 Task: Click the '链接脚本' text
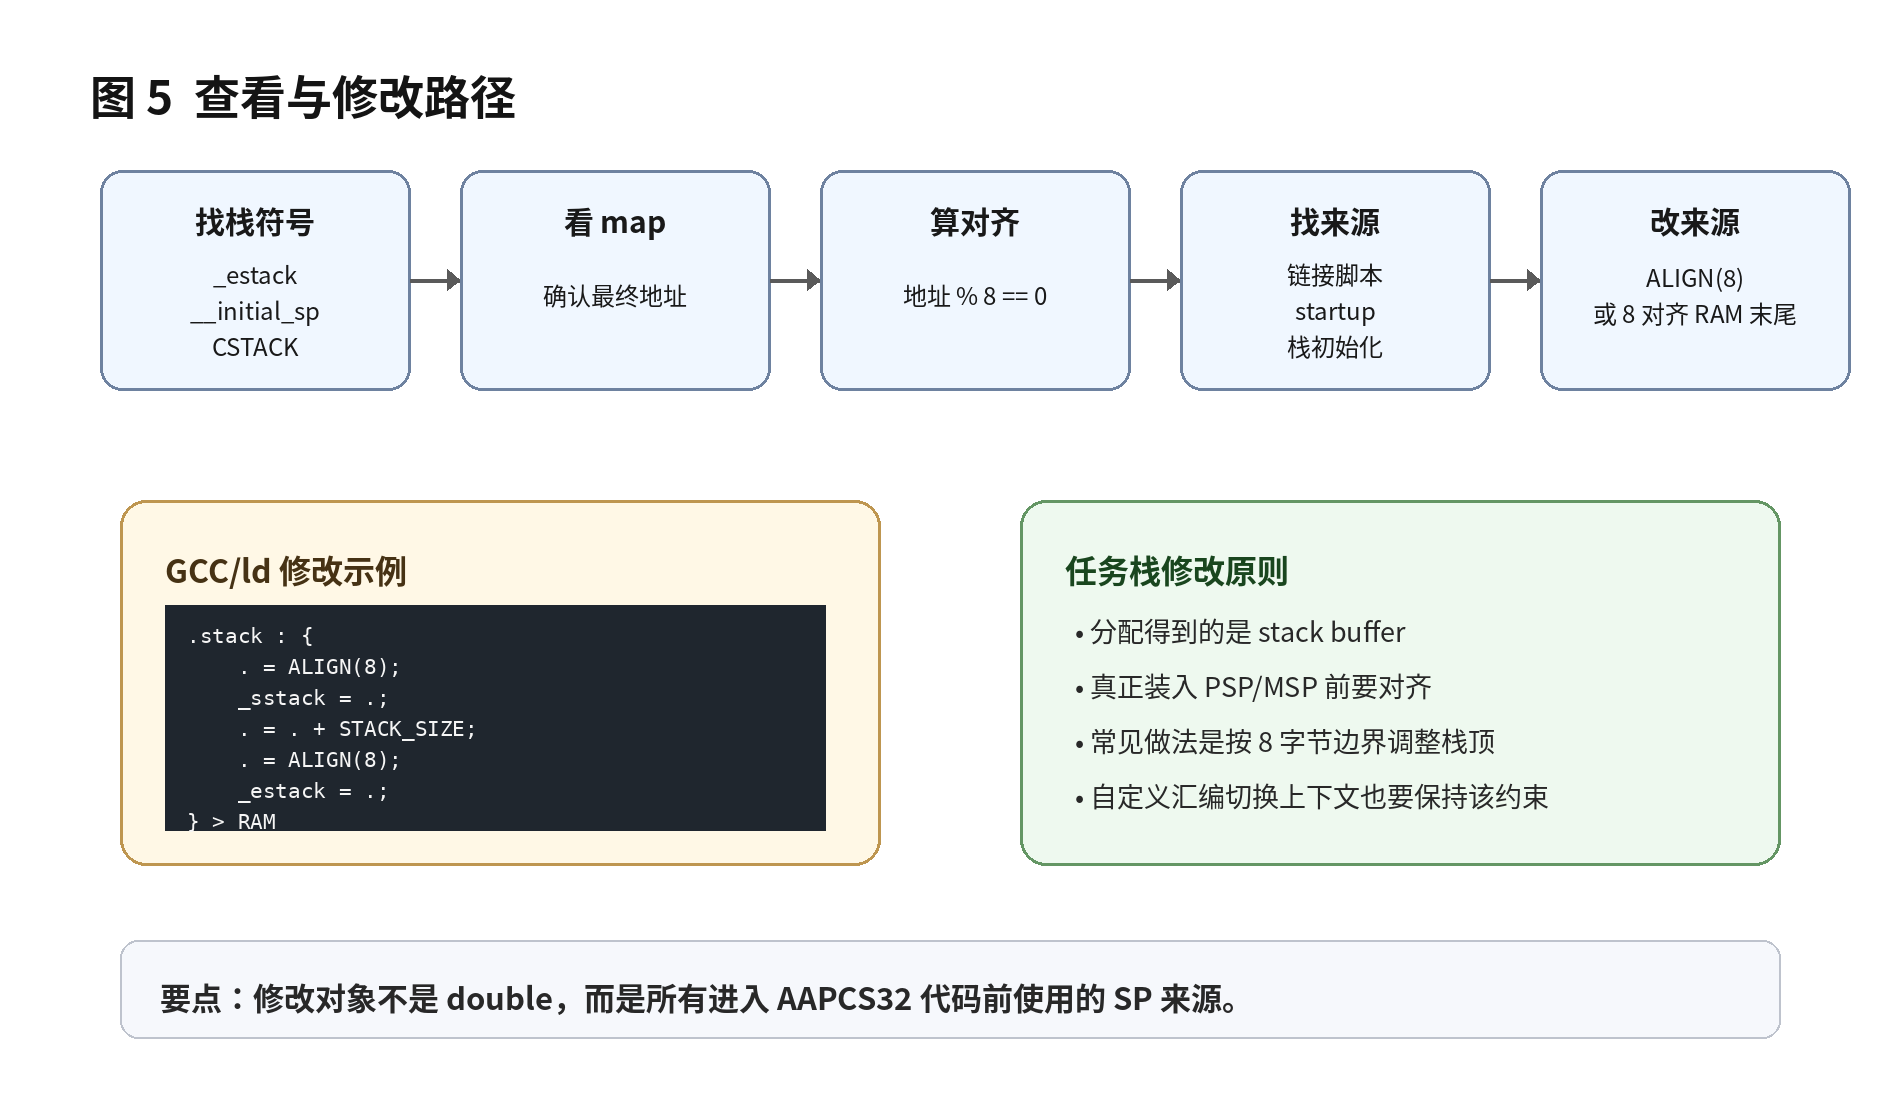click(x=1335, y=276)
